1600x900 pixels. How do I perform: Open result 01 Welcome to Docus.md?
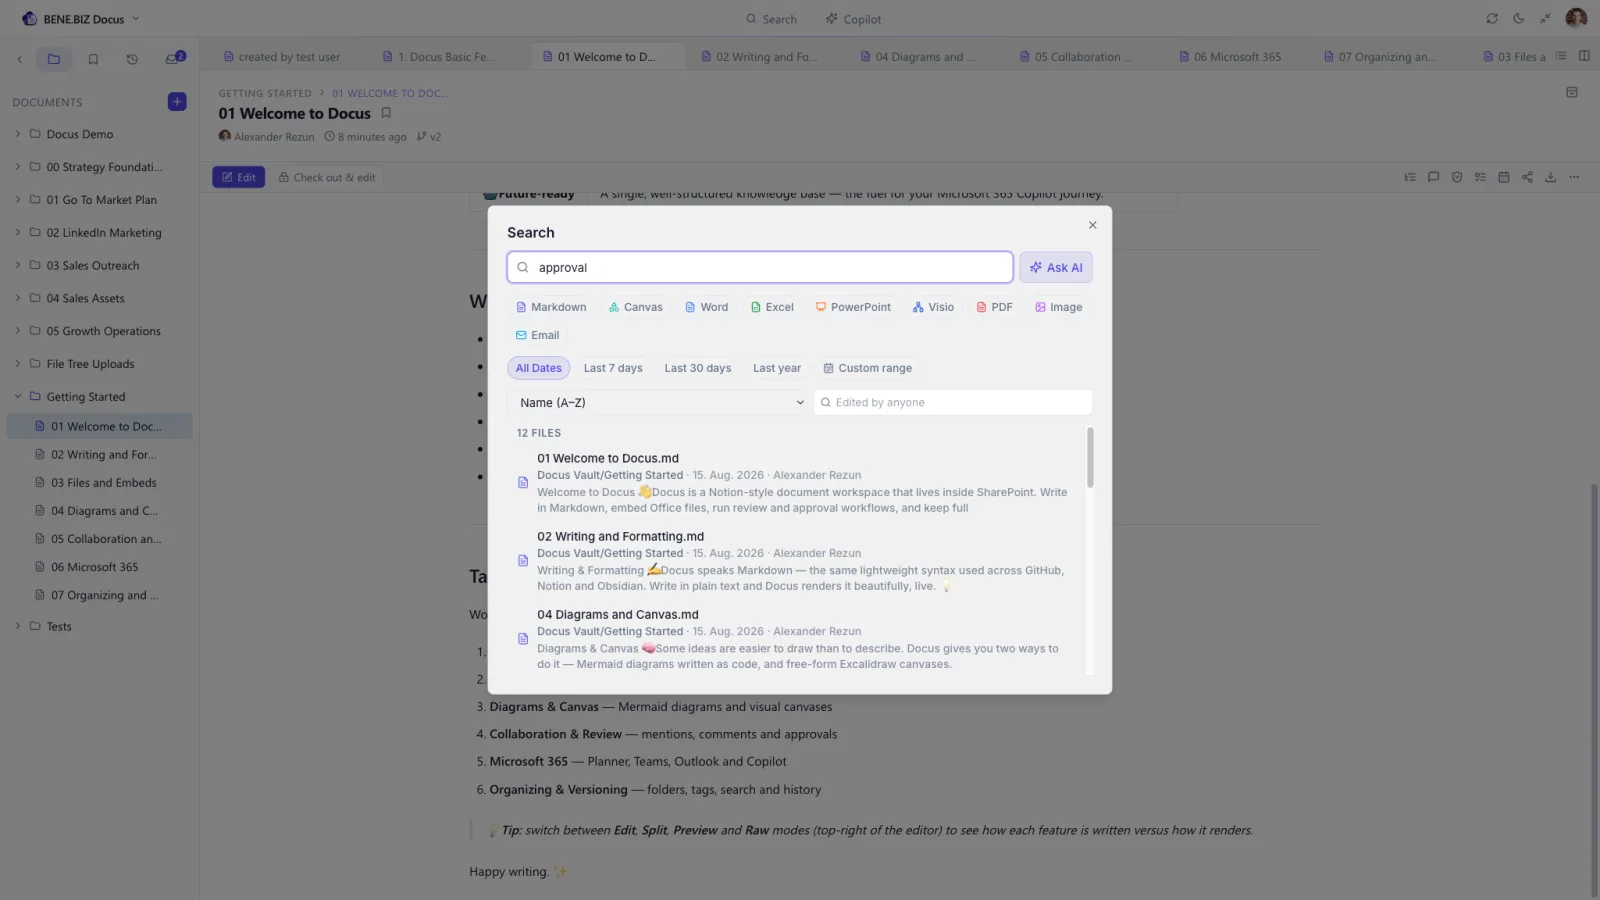(795, 483)
